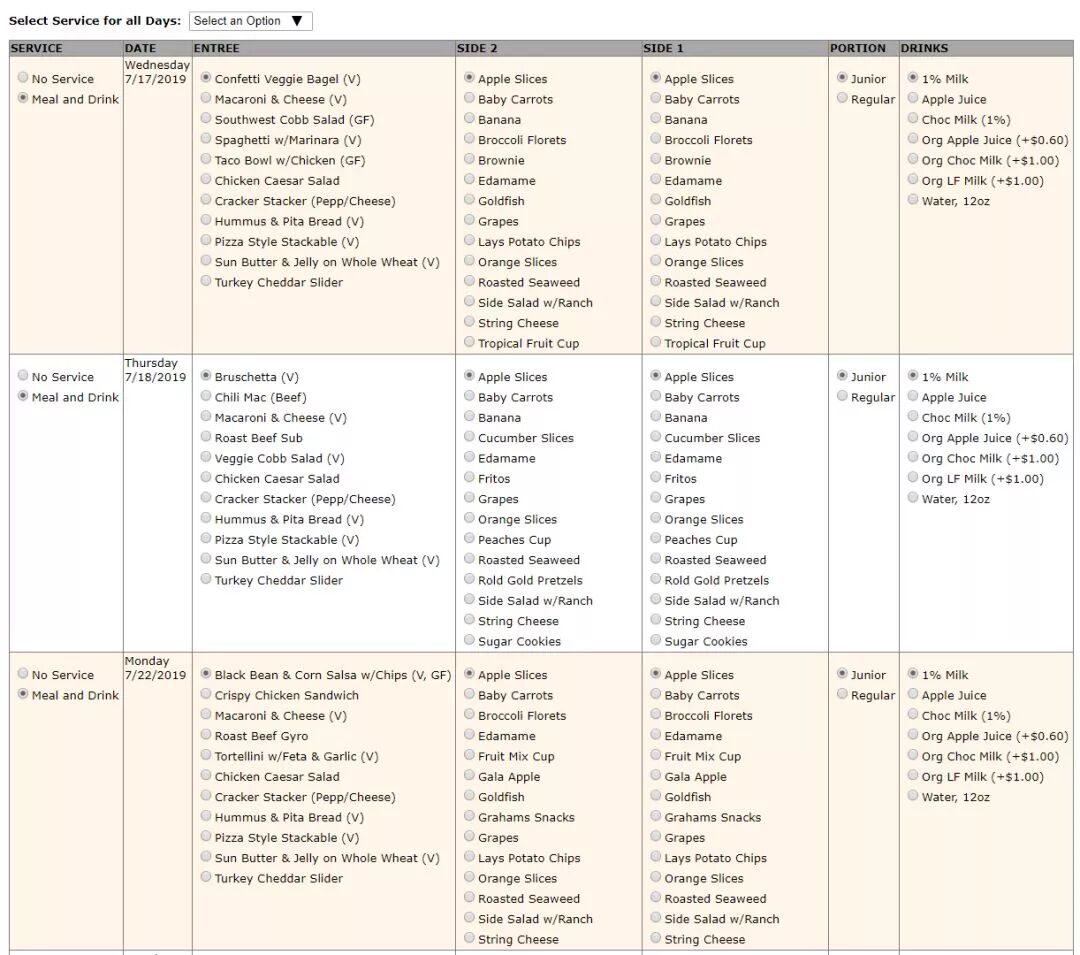The image size is (1080, 955).
Task: Select No Service for Monday 7/22/2019
Action: 23,673
